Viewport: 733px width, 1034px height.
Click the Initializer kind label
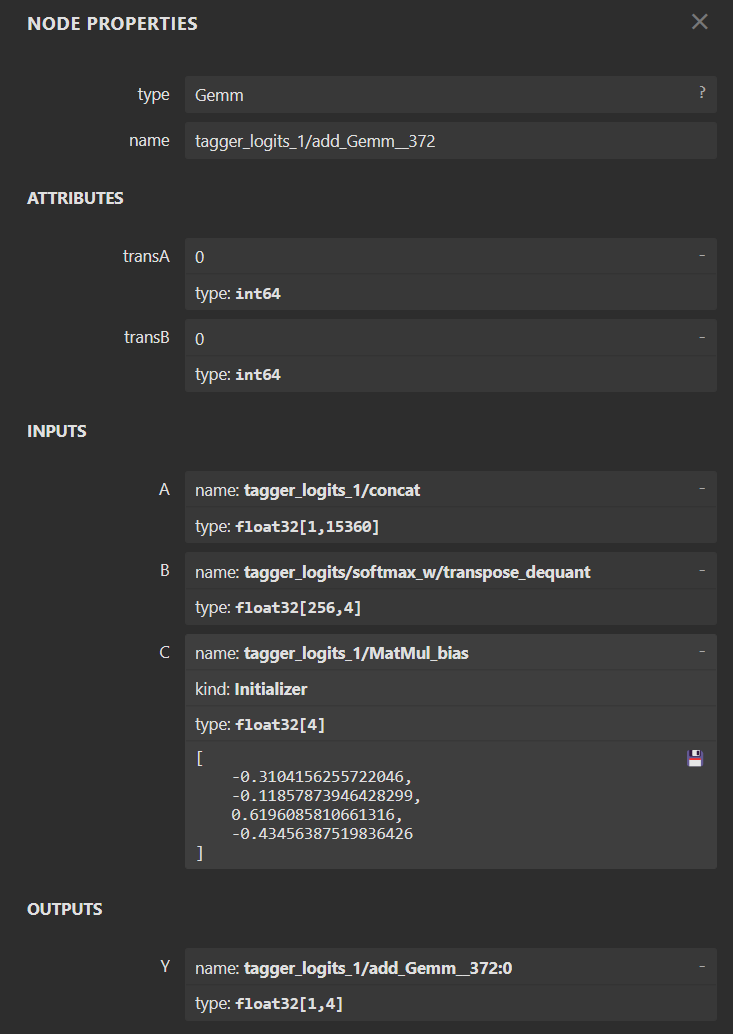[251, 688]
